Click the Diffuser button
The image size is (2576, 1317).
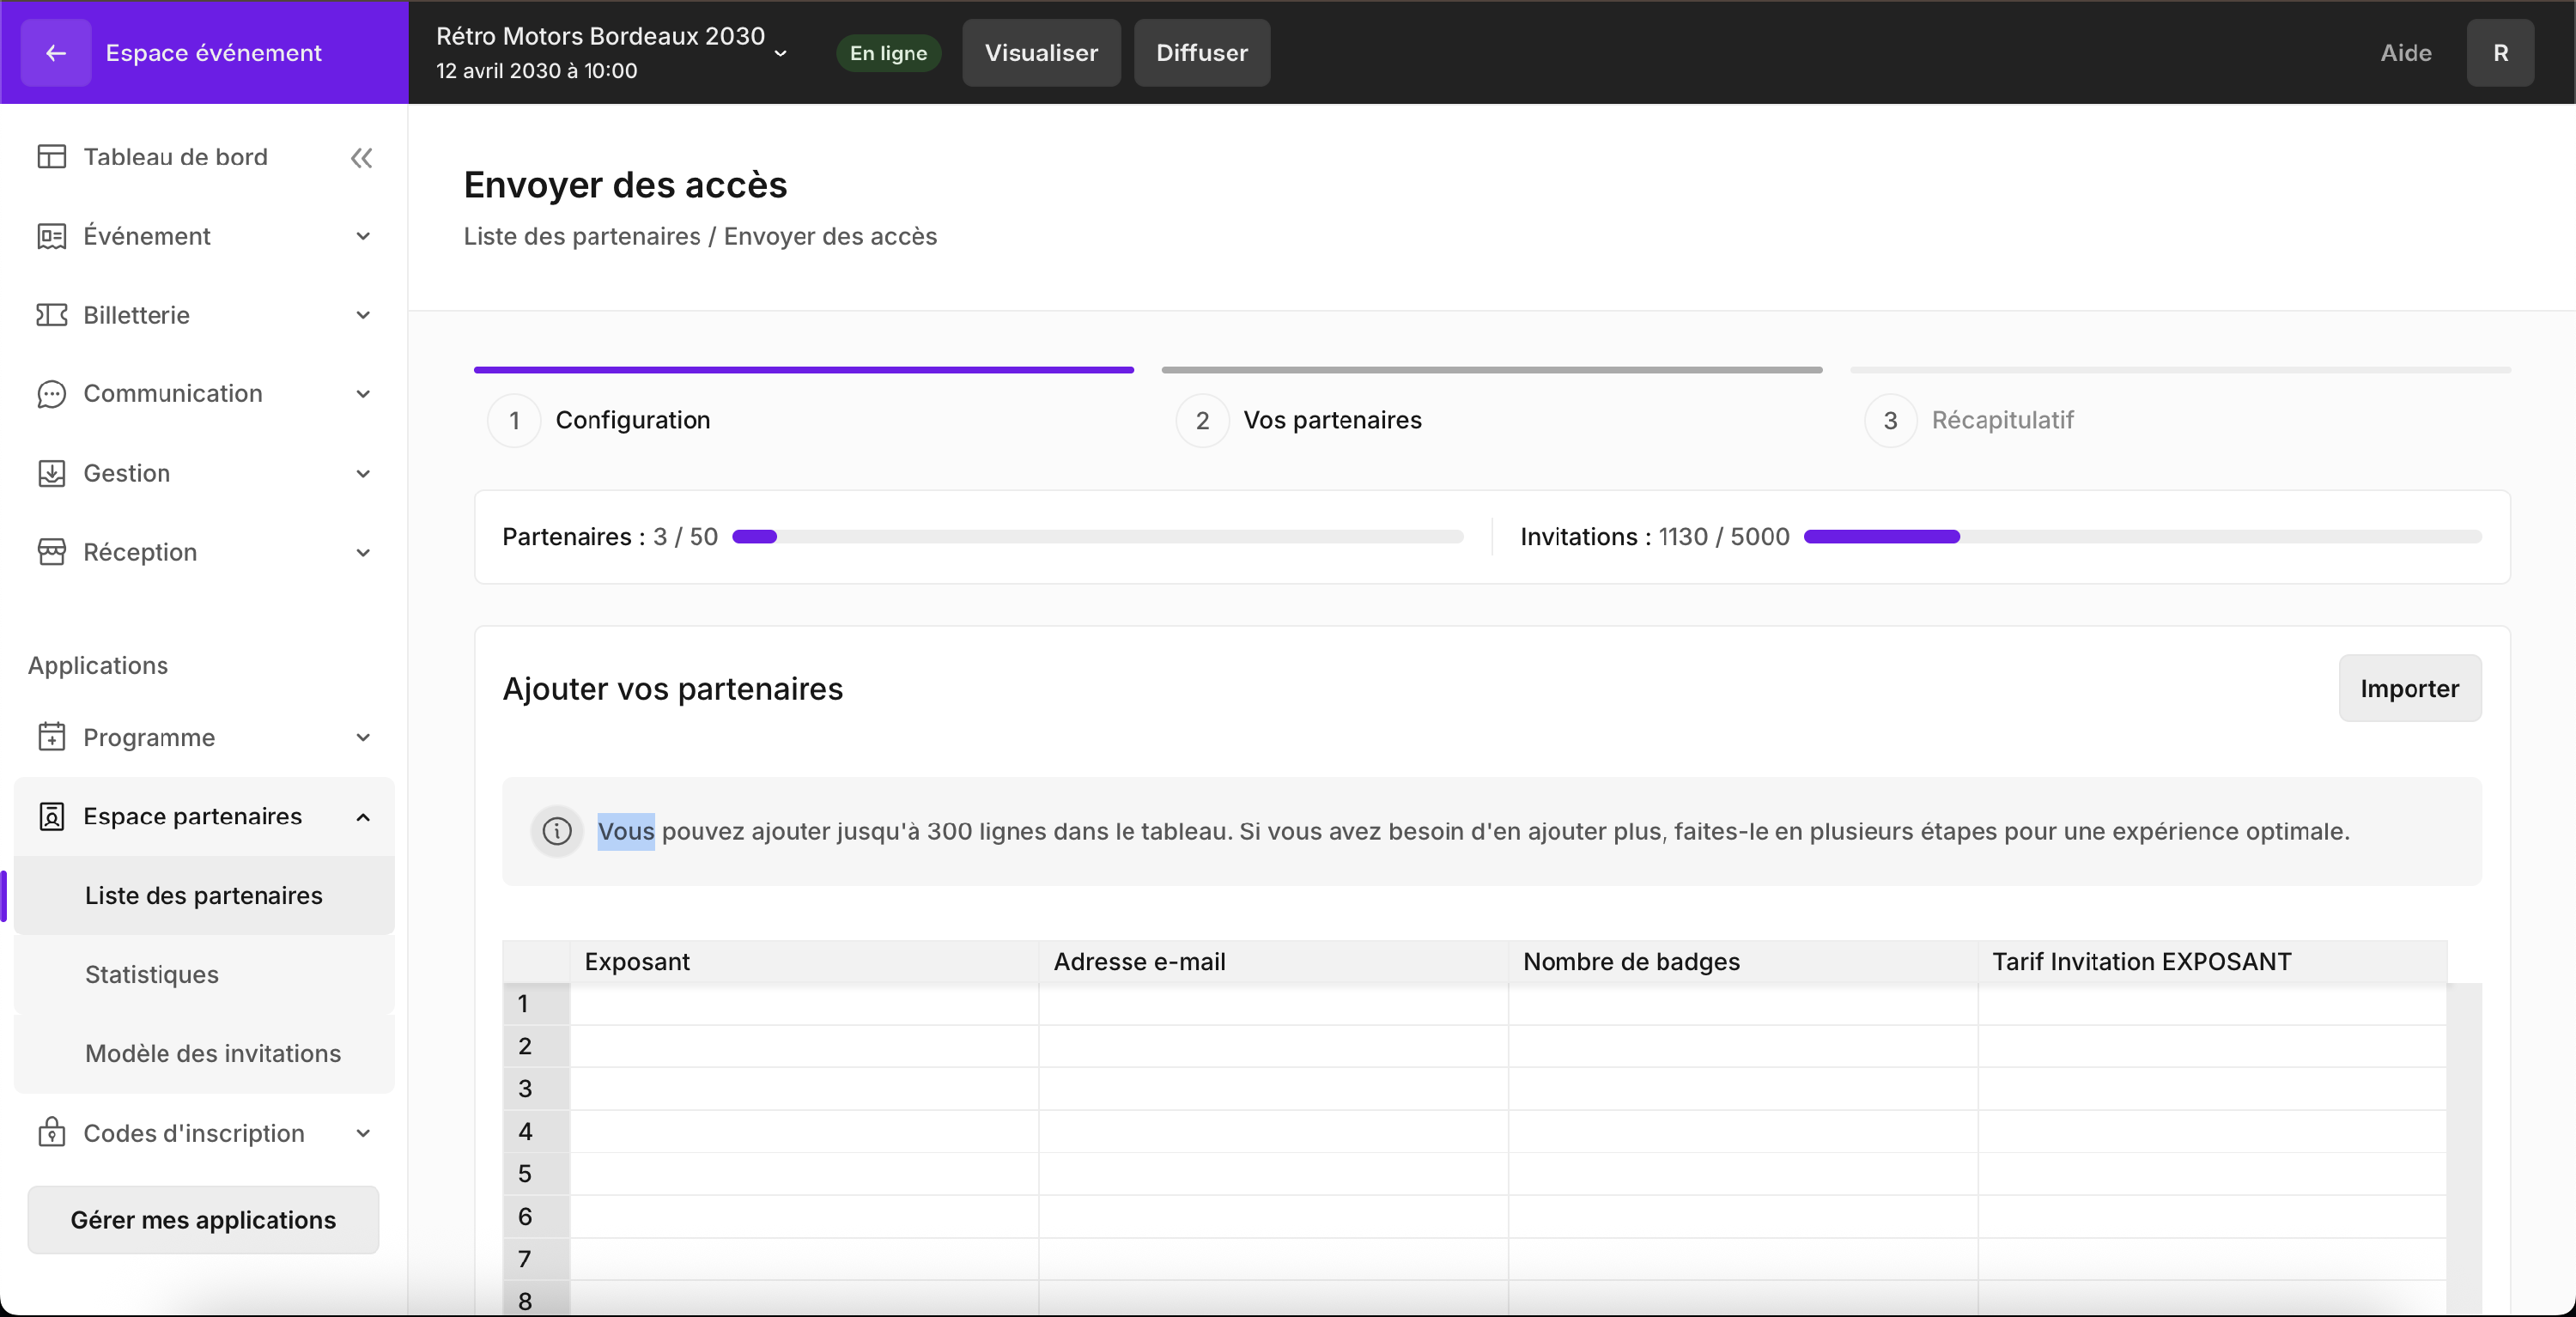coord(1201,53)
